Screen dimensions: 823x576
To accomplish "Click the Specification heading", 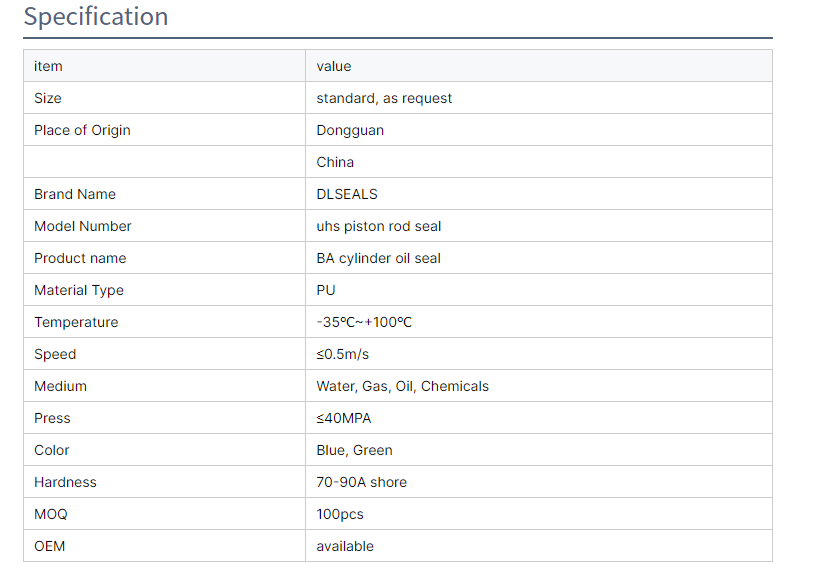I will (96, 17).
